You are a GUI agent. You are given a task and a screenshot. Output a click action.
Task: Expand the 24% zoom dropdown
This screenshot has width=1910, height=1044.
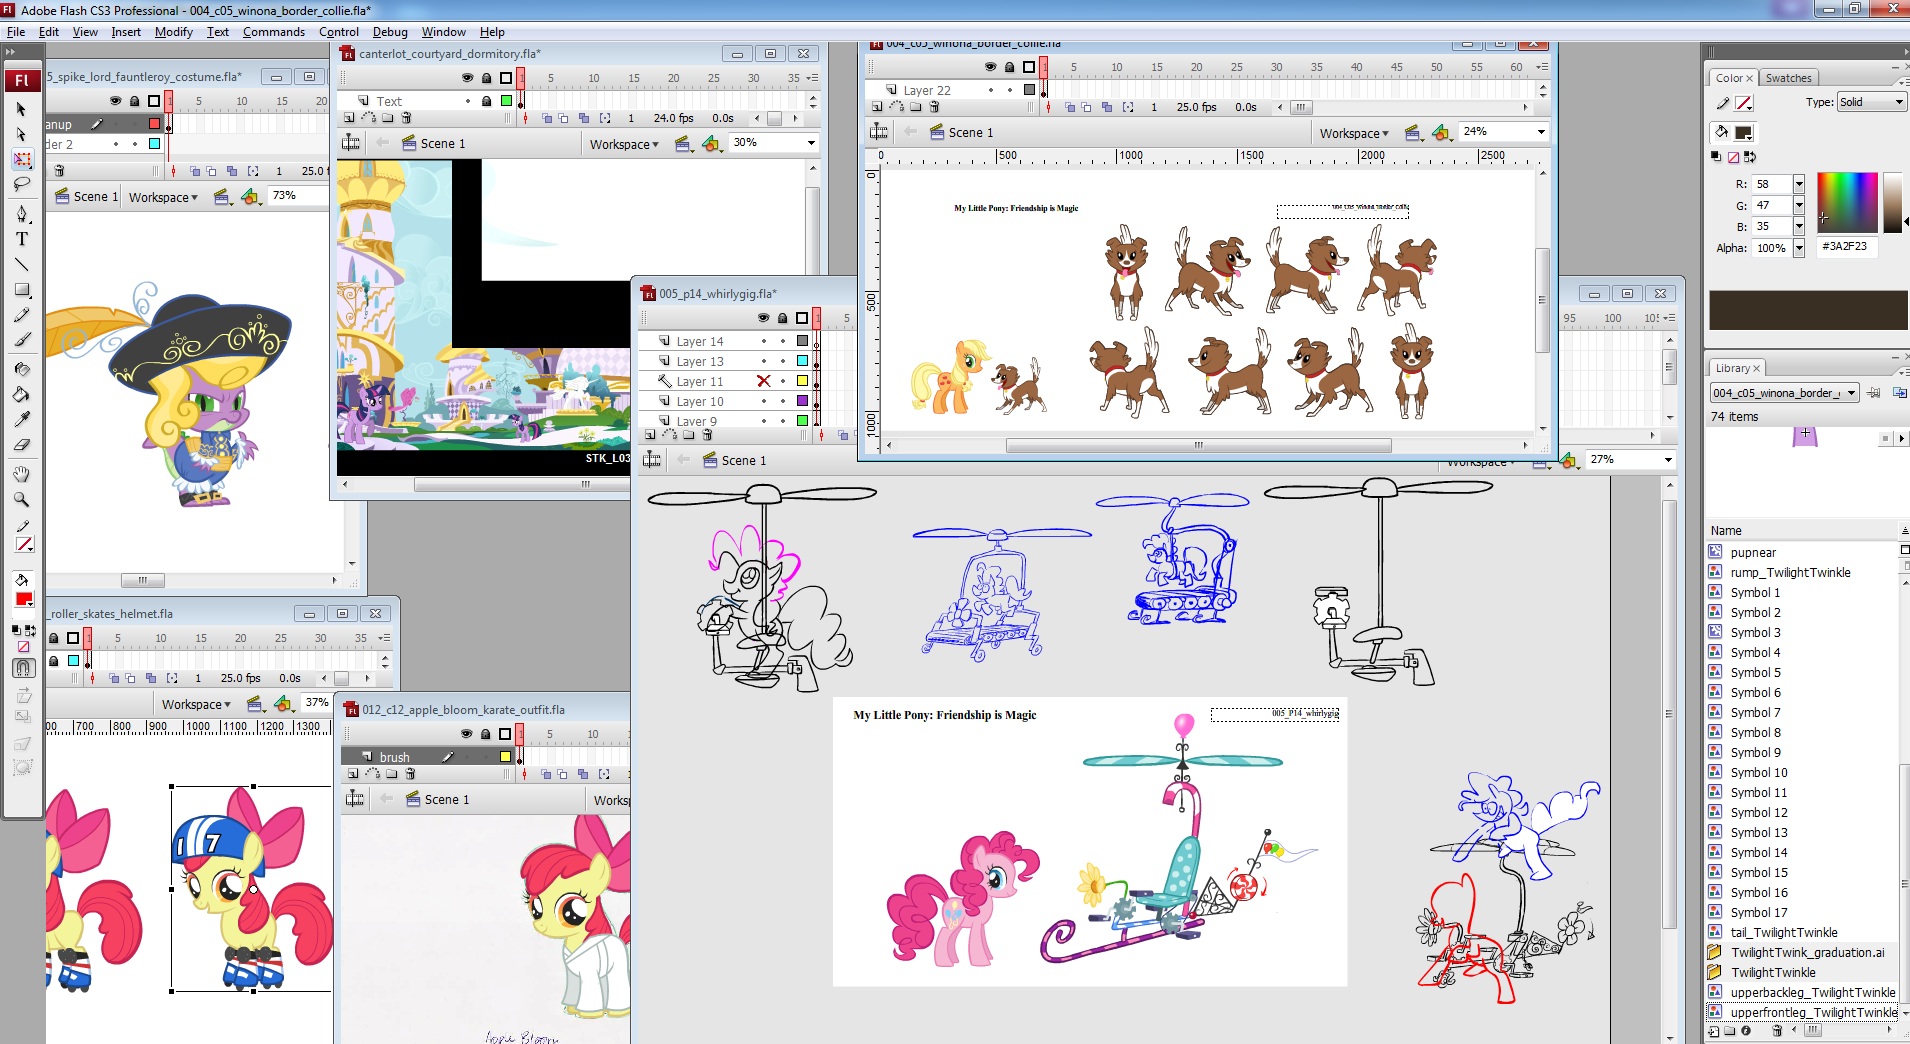click(x=1540, y=132)
